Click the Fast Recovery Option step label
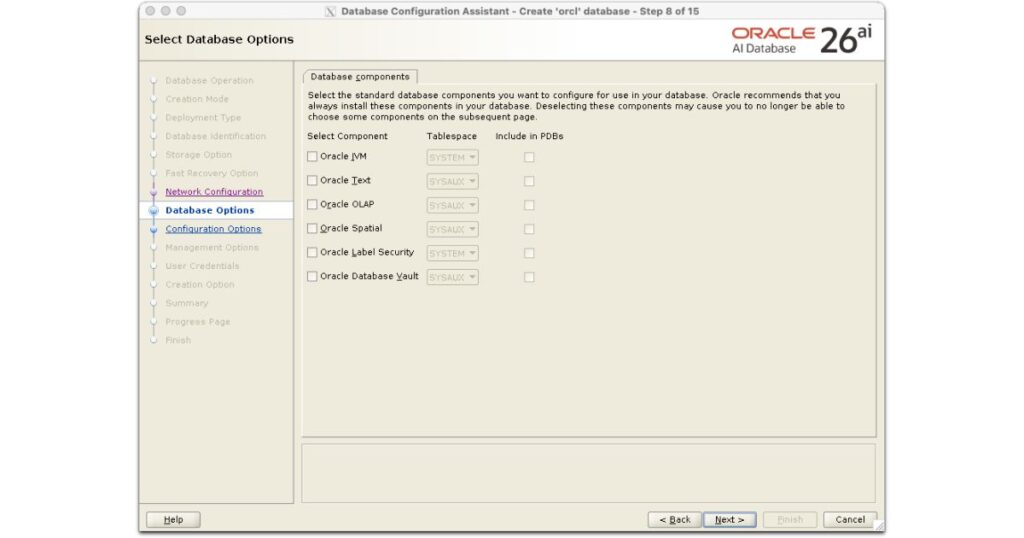Screen dimensions: 1024x538 tap(212, 174)
